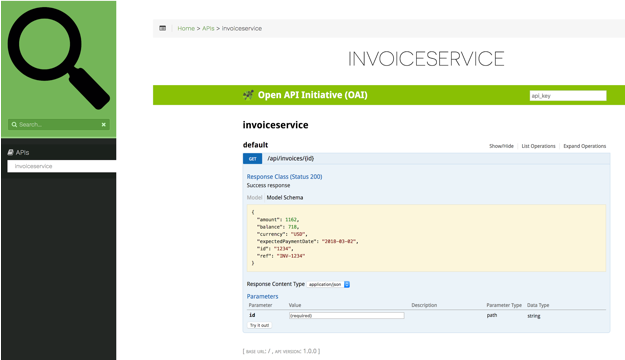Screen dimensions: 625x360
Task: Click the APIs book icon in sidebar
Action: (x=11, y=152)
